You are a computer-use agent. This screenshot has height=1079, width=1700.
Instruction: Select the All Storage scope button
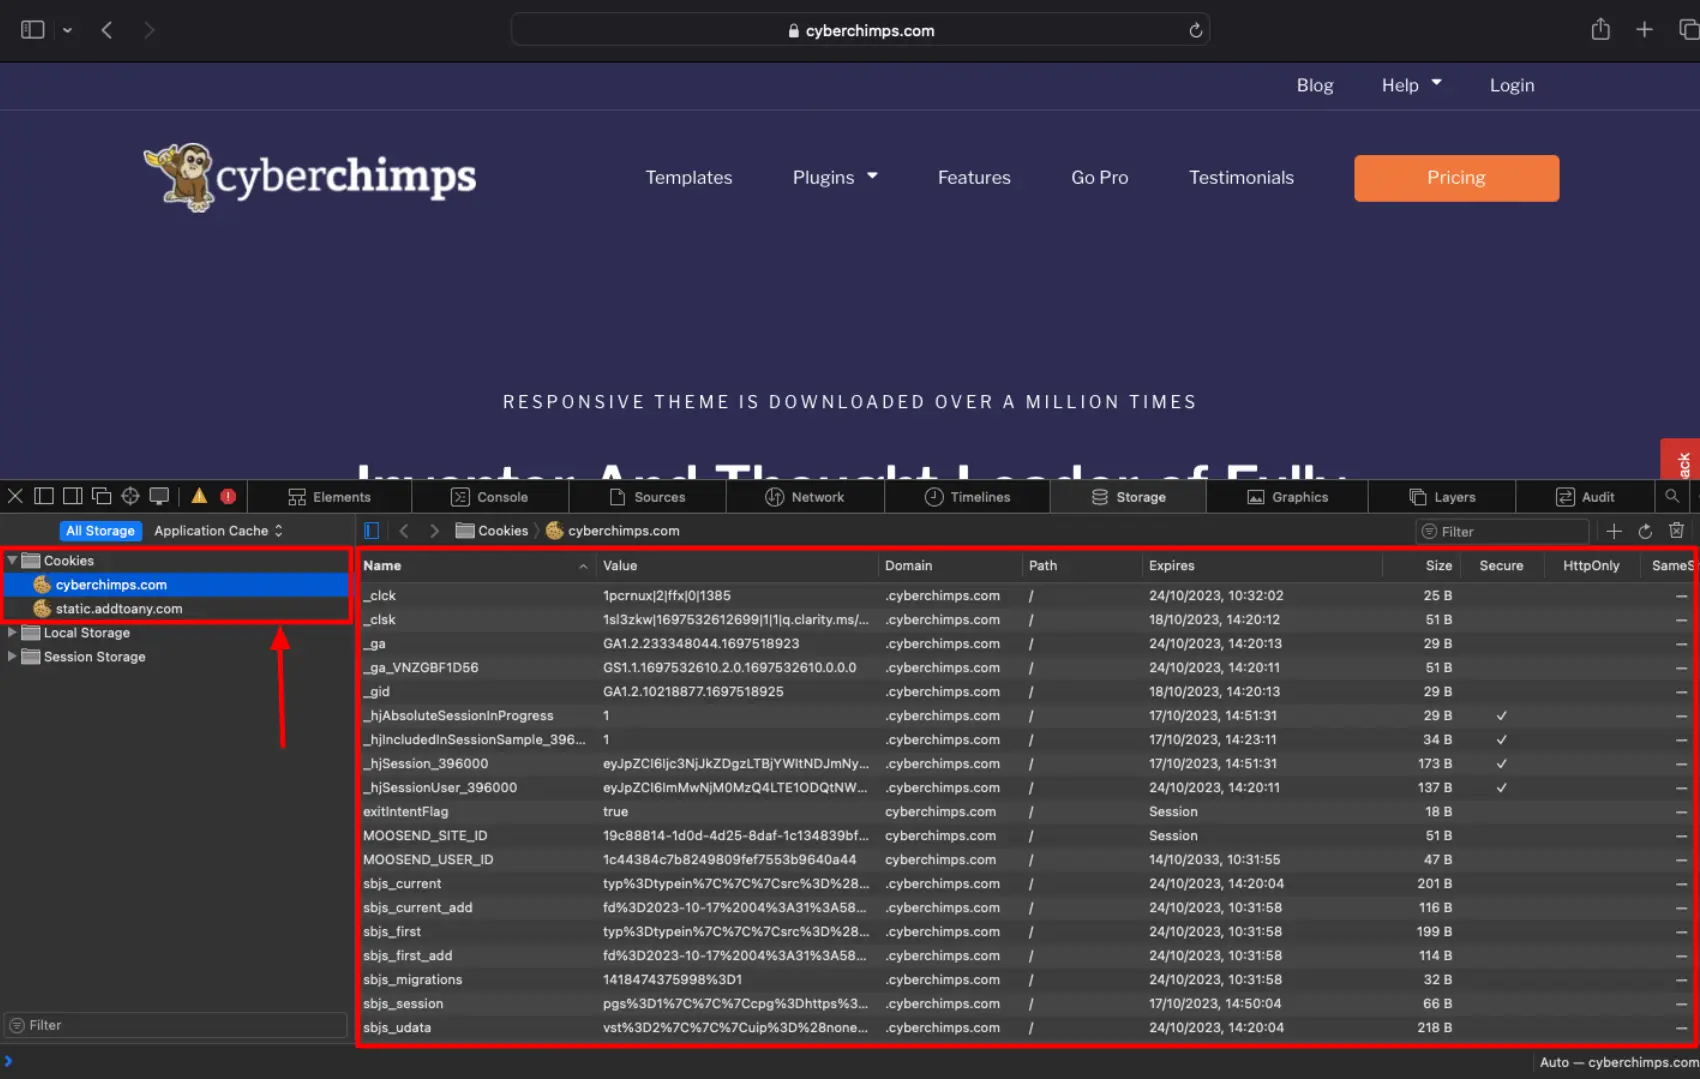pos(100,531)
